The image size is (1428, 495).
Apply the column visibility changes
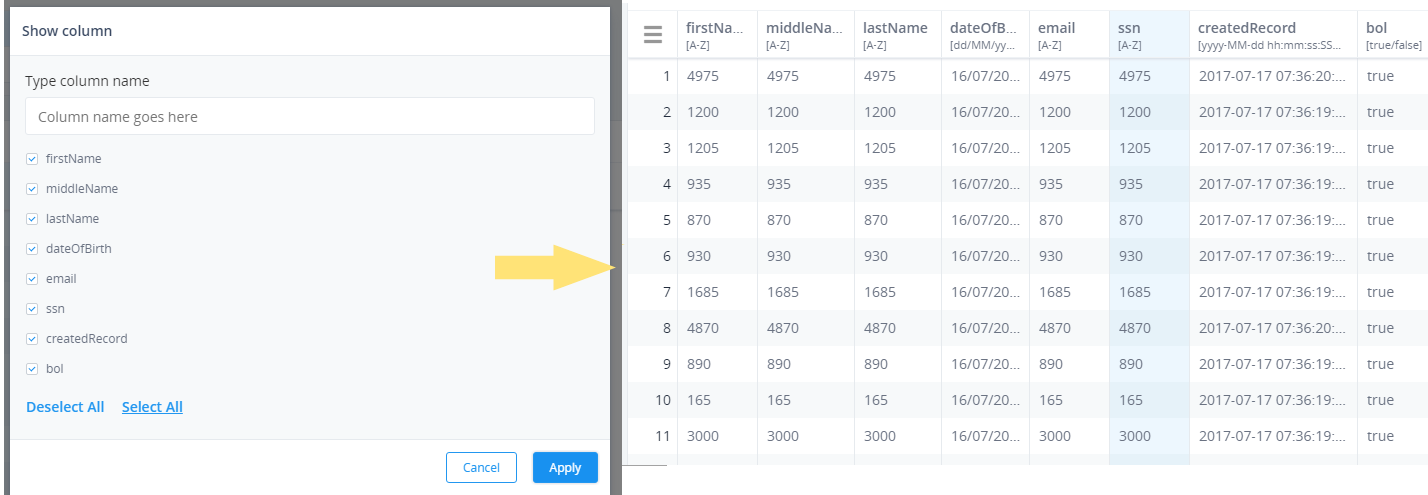point(565,467)
